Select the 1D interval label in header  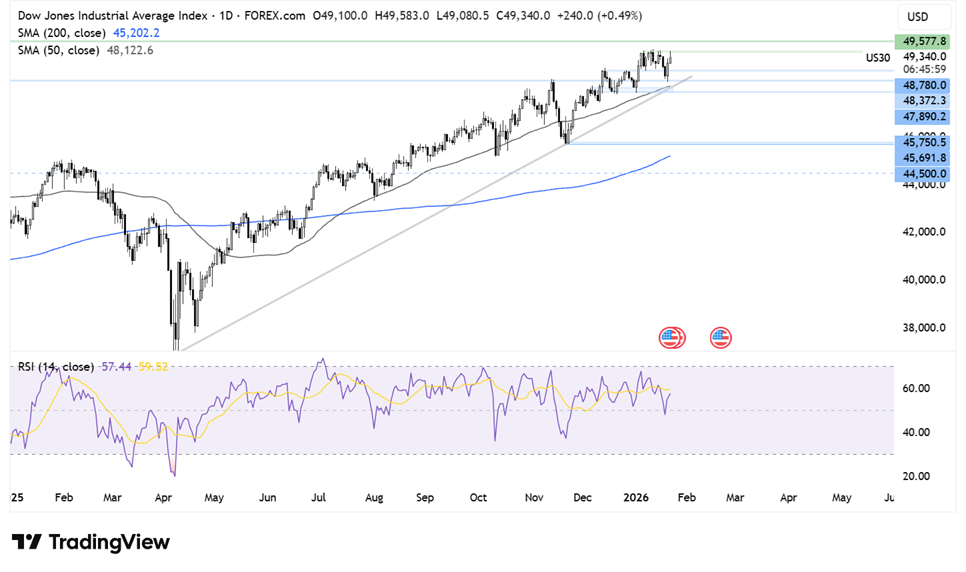(226, 15)
